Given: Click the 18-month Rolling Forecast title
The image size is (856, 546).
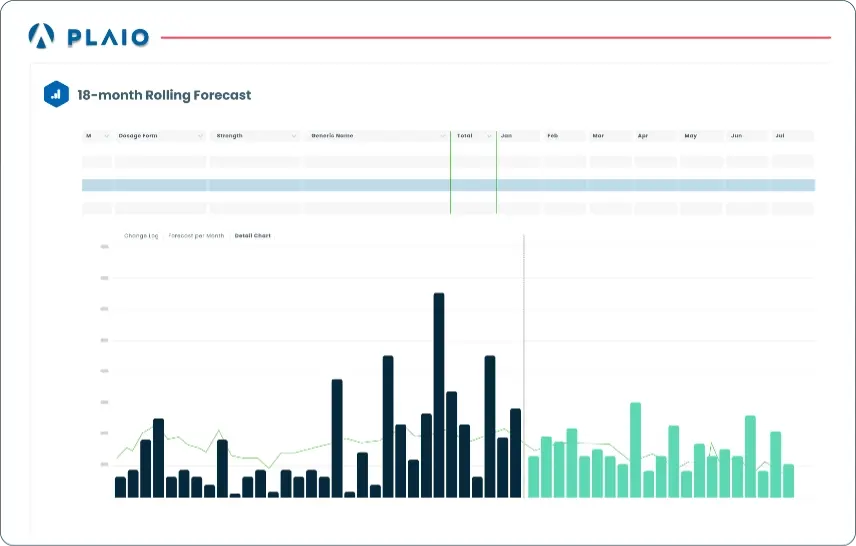Looking at the screenshot, I should [x=164, y=95].
